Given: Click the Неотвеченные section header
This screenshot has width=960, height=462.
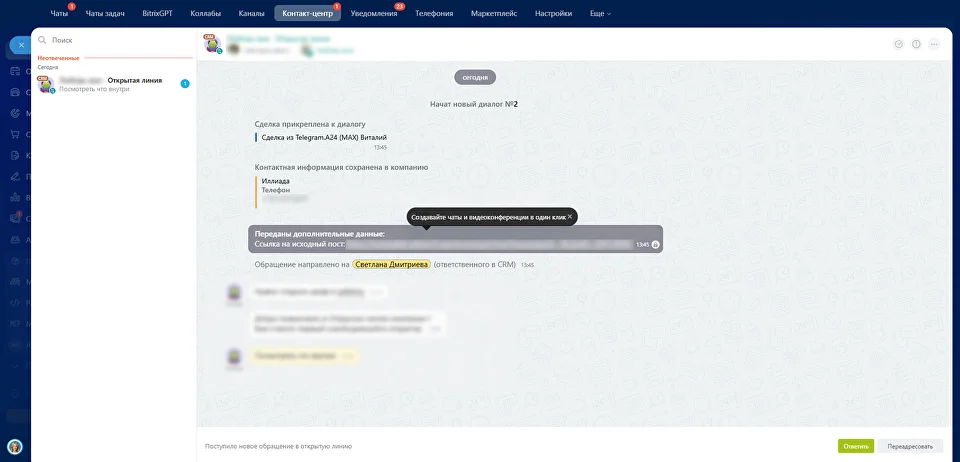Looking at the screenshot, I should [x=59, y=58].
